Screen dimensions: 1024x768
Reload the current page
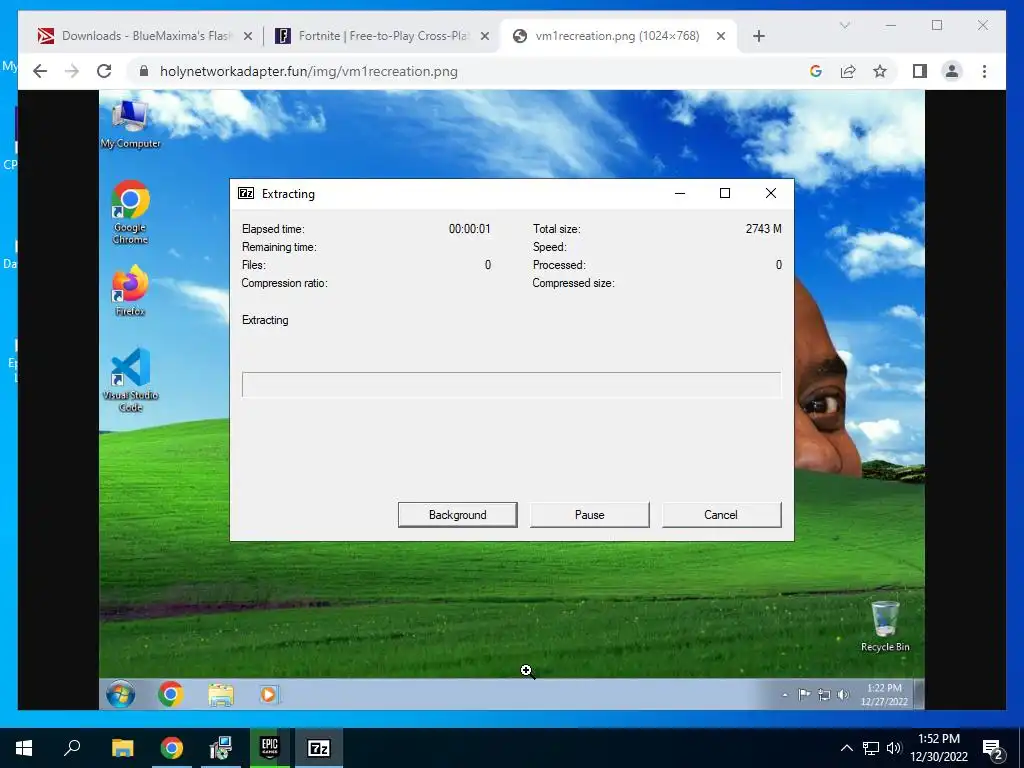click(104, 71)
